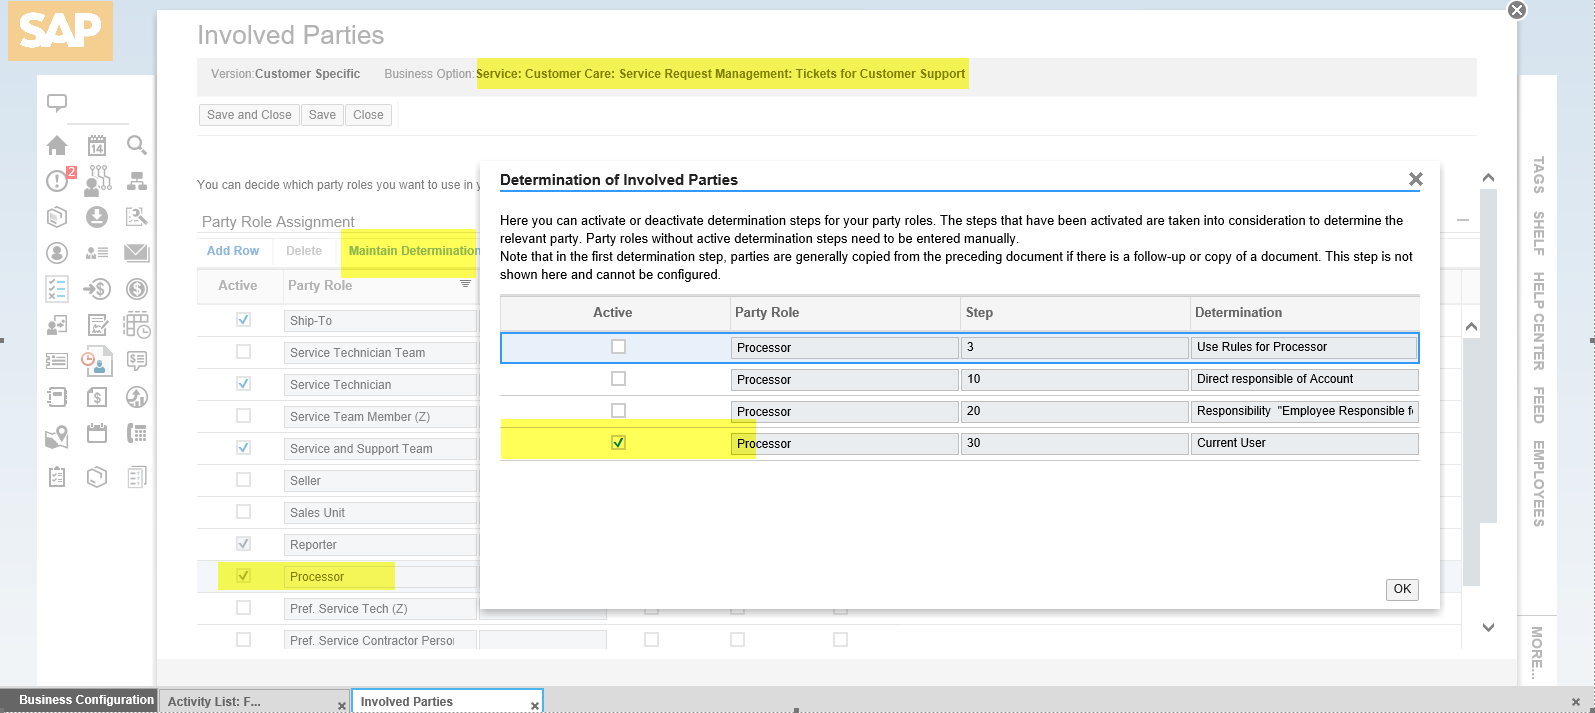Open the arrow-to-dollar payment icon
1595x713 pixels.
pyautogui.click(x=97, y=289)
